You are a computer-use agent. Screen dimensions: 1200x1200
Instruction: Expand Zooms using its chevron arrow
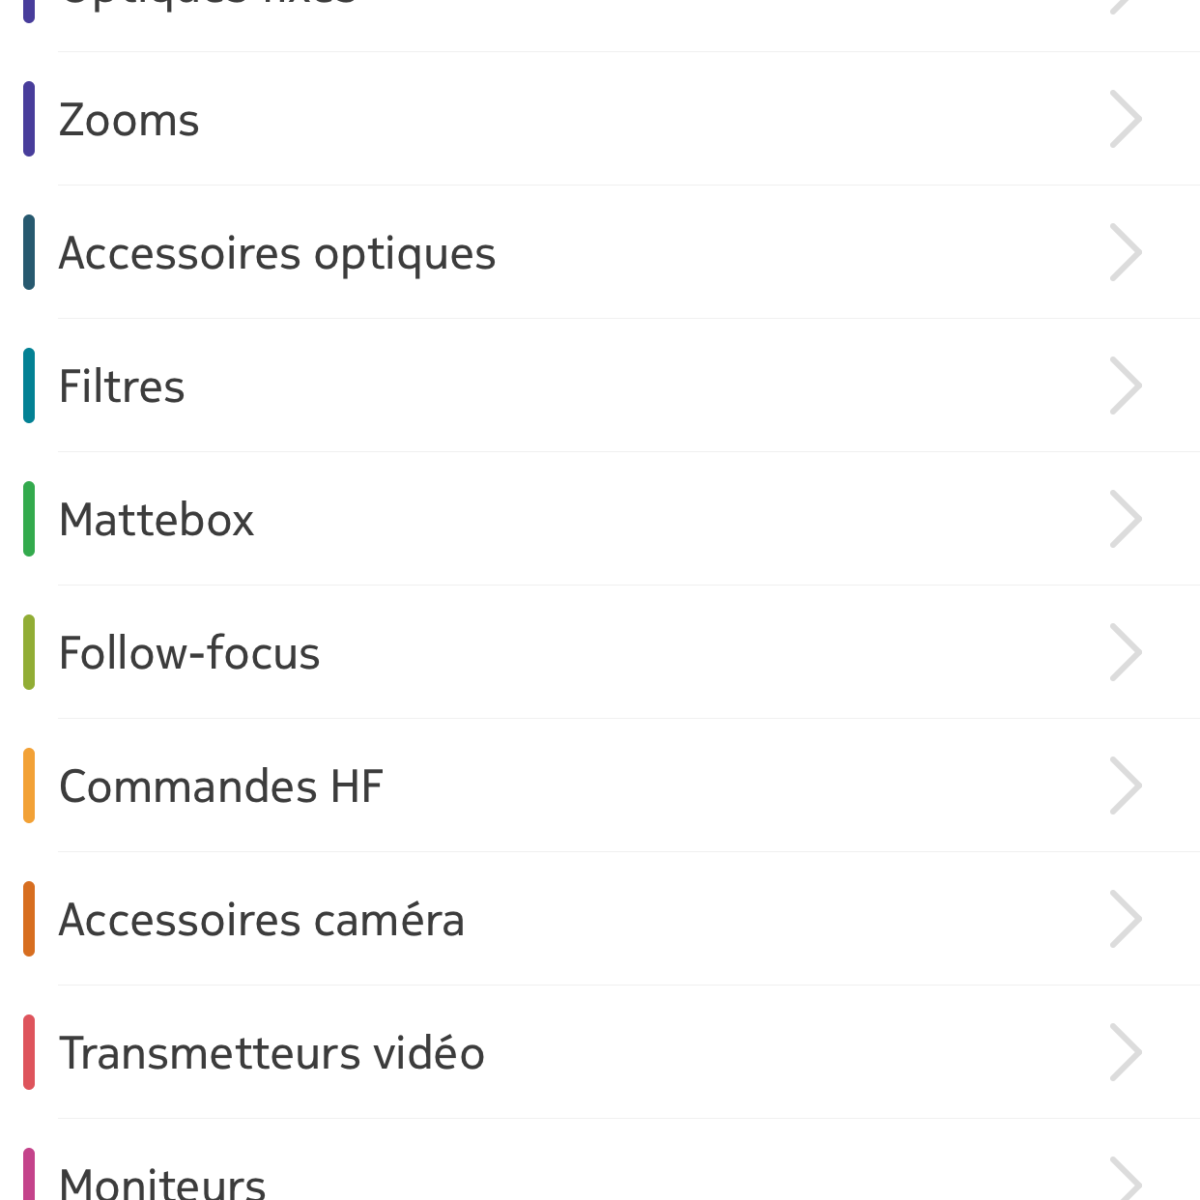point(1126,119)
